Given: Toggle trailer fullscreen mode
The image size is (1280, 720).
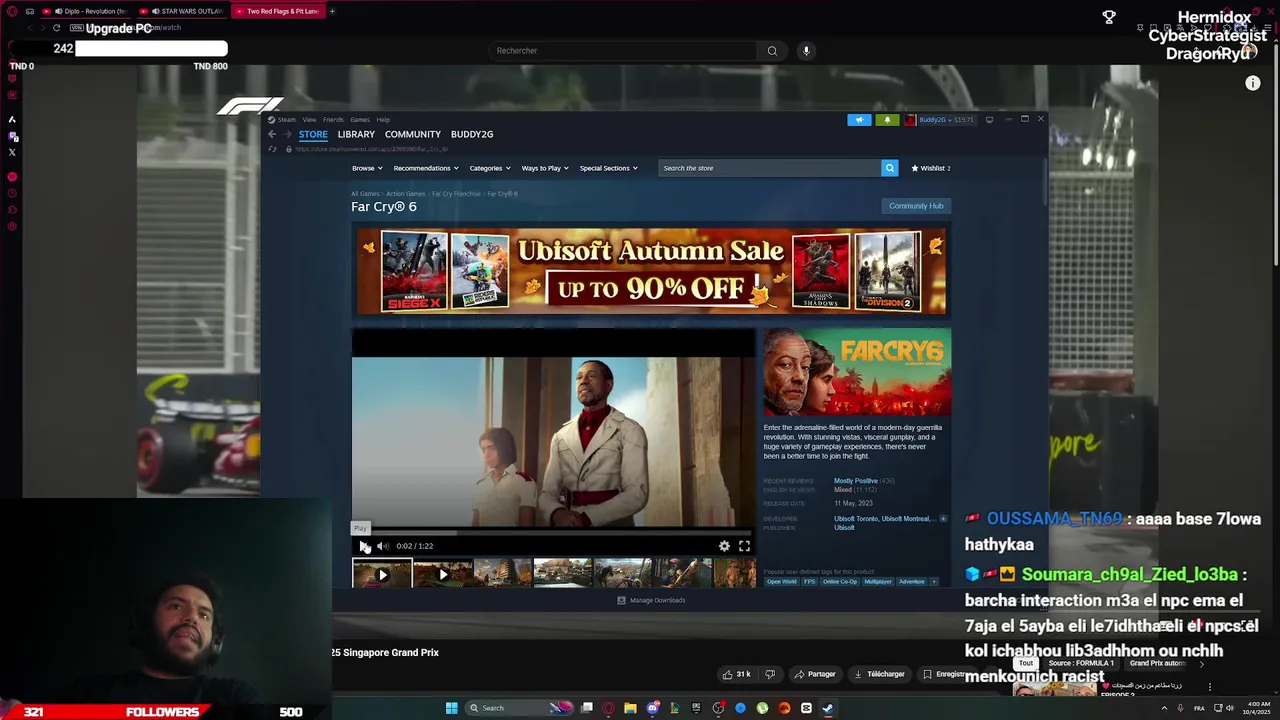Looking at the screenshot, I should [744, 546].
